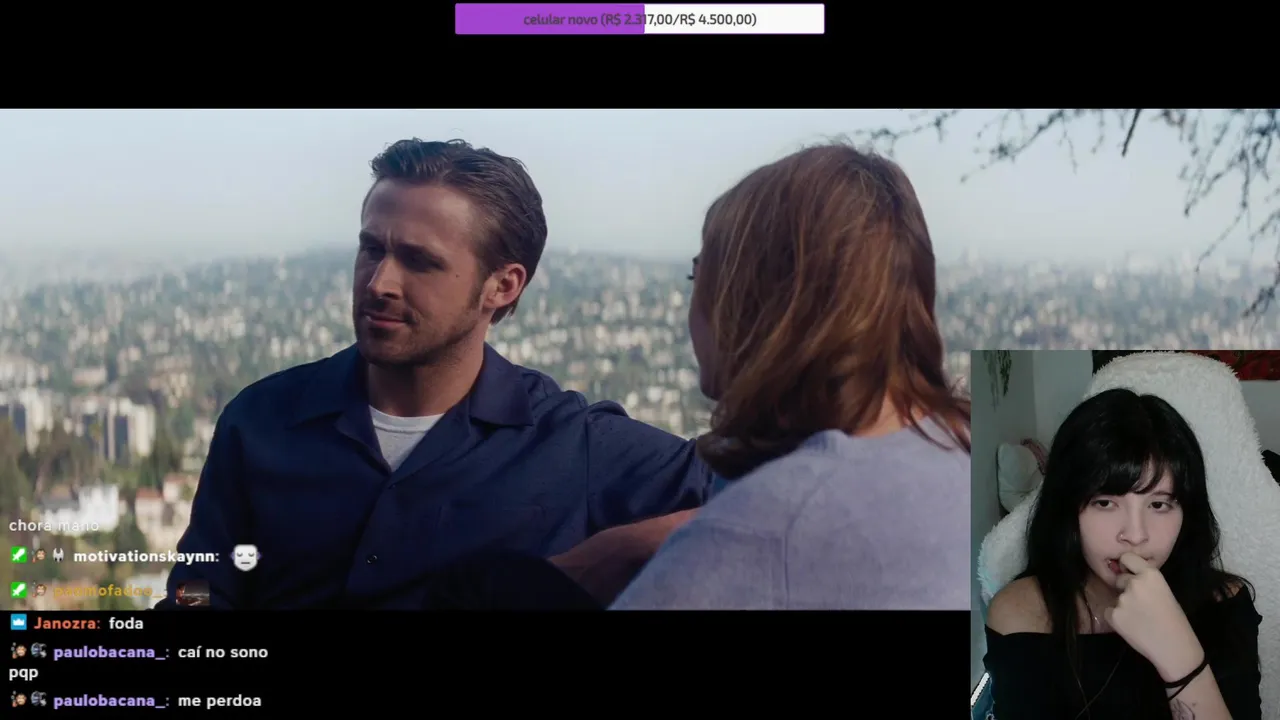The width and height of the screenshot is (1280, 720).
Task: Click the 'foda' chat message text
Action: click(x=126, y=623)
